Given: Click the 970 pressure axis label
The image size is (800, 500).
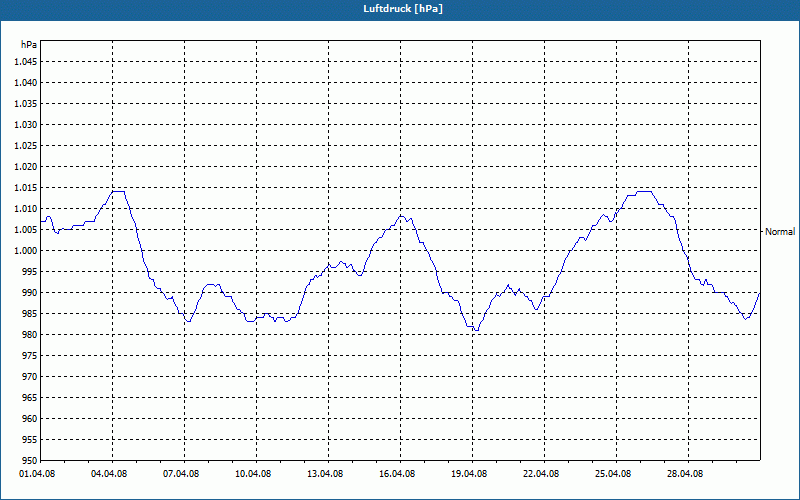Looking at the screenshot, I should 30,377.
